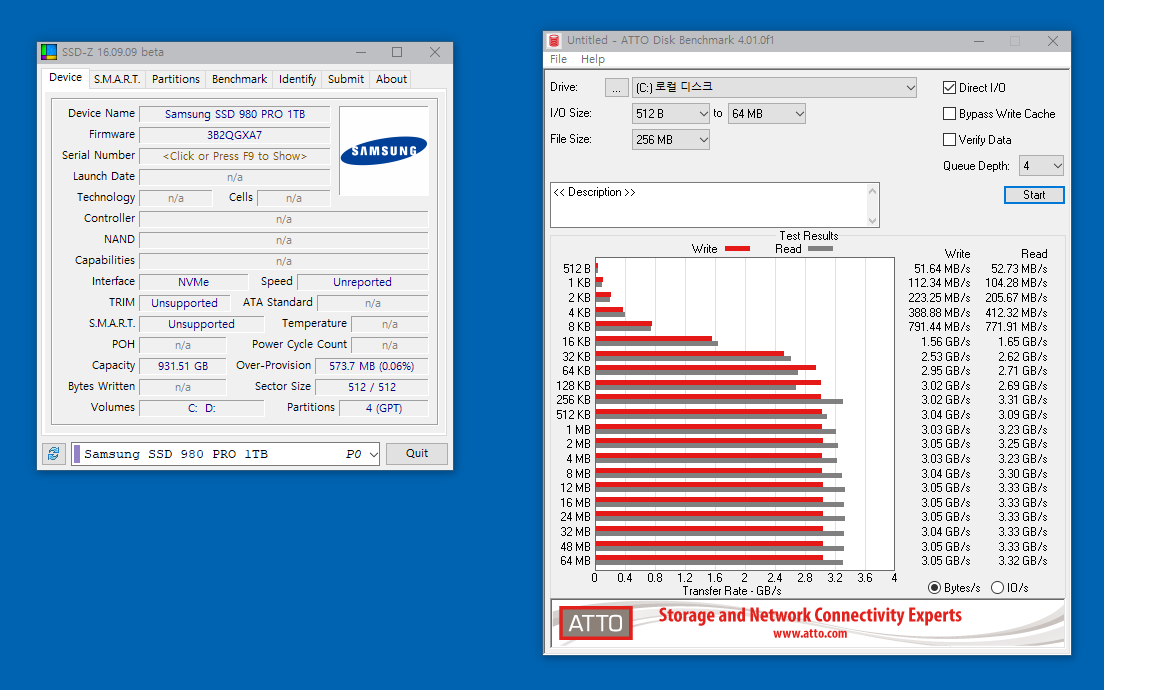Viewport: 1152px width, 690px height.
Task: Click the ATTO Disk Benchmark title bar icon
Action: tap(555, 40)
